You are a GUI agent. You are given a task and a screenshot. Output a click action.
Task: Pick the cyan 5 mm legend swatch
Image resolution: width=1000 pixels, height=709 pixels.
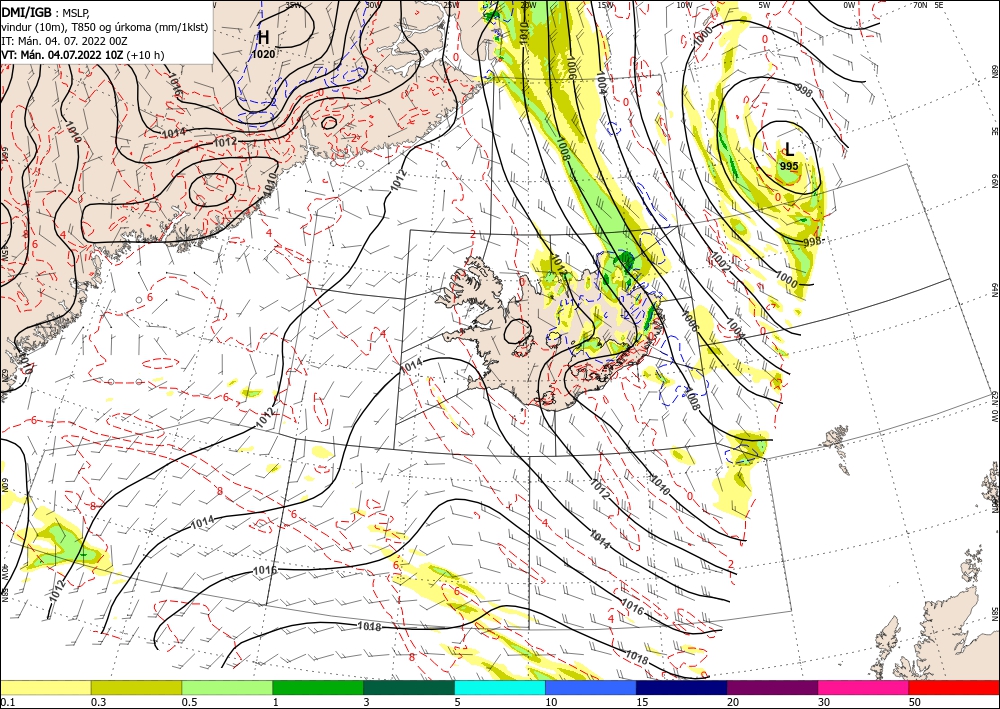tap(500, 687)
